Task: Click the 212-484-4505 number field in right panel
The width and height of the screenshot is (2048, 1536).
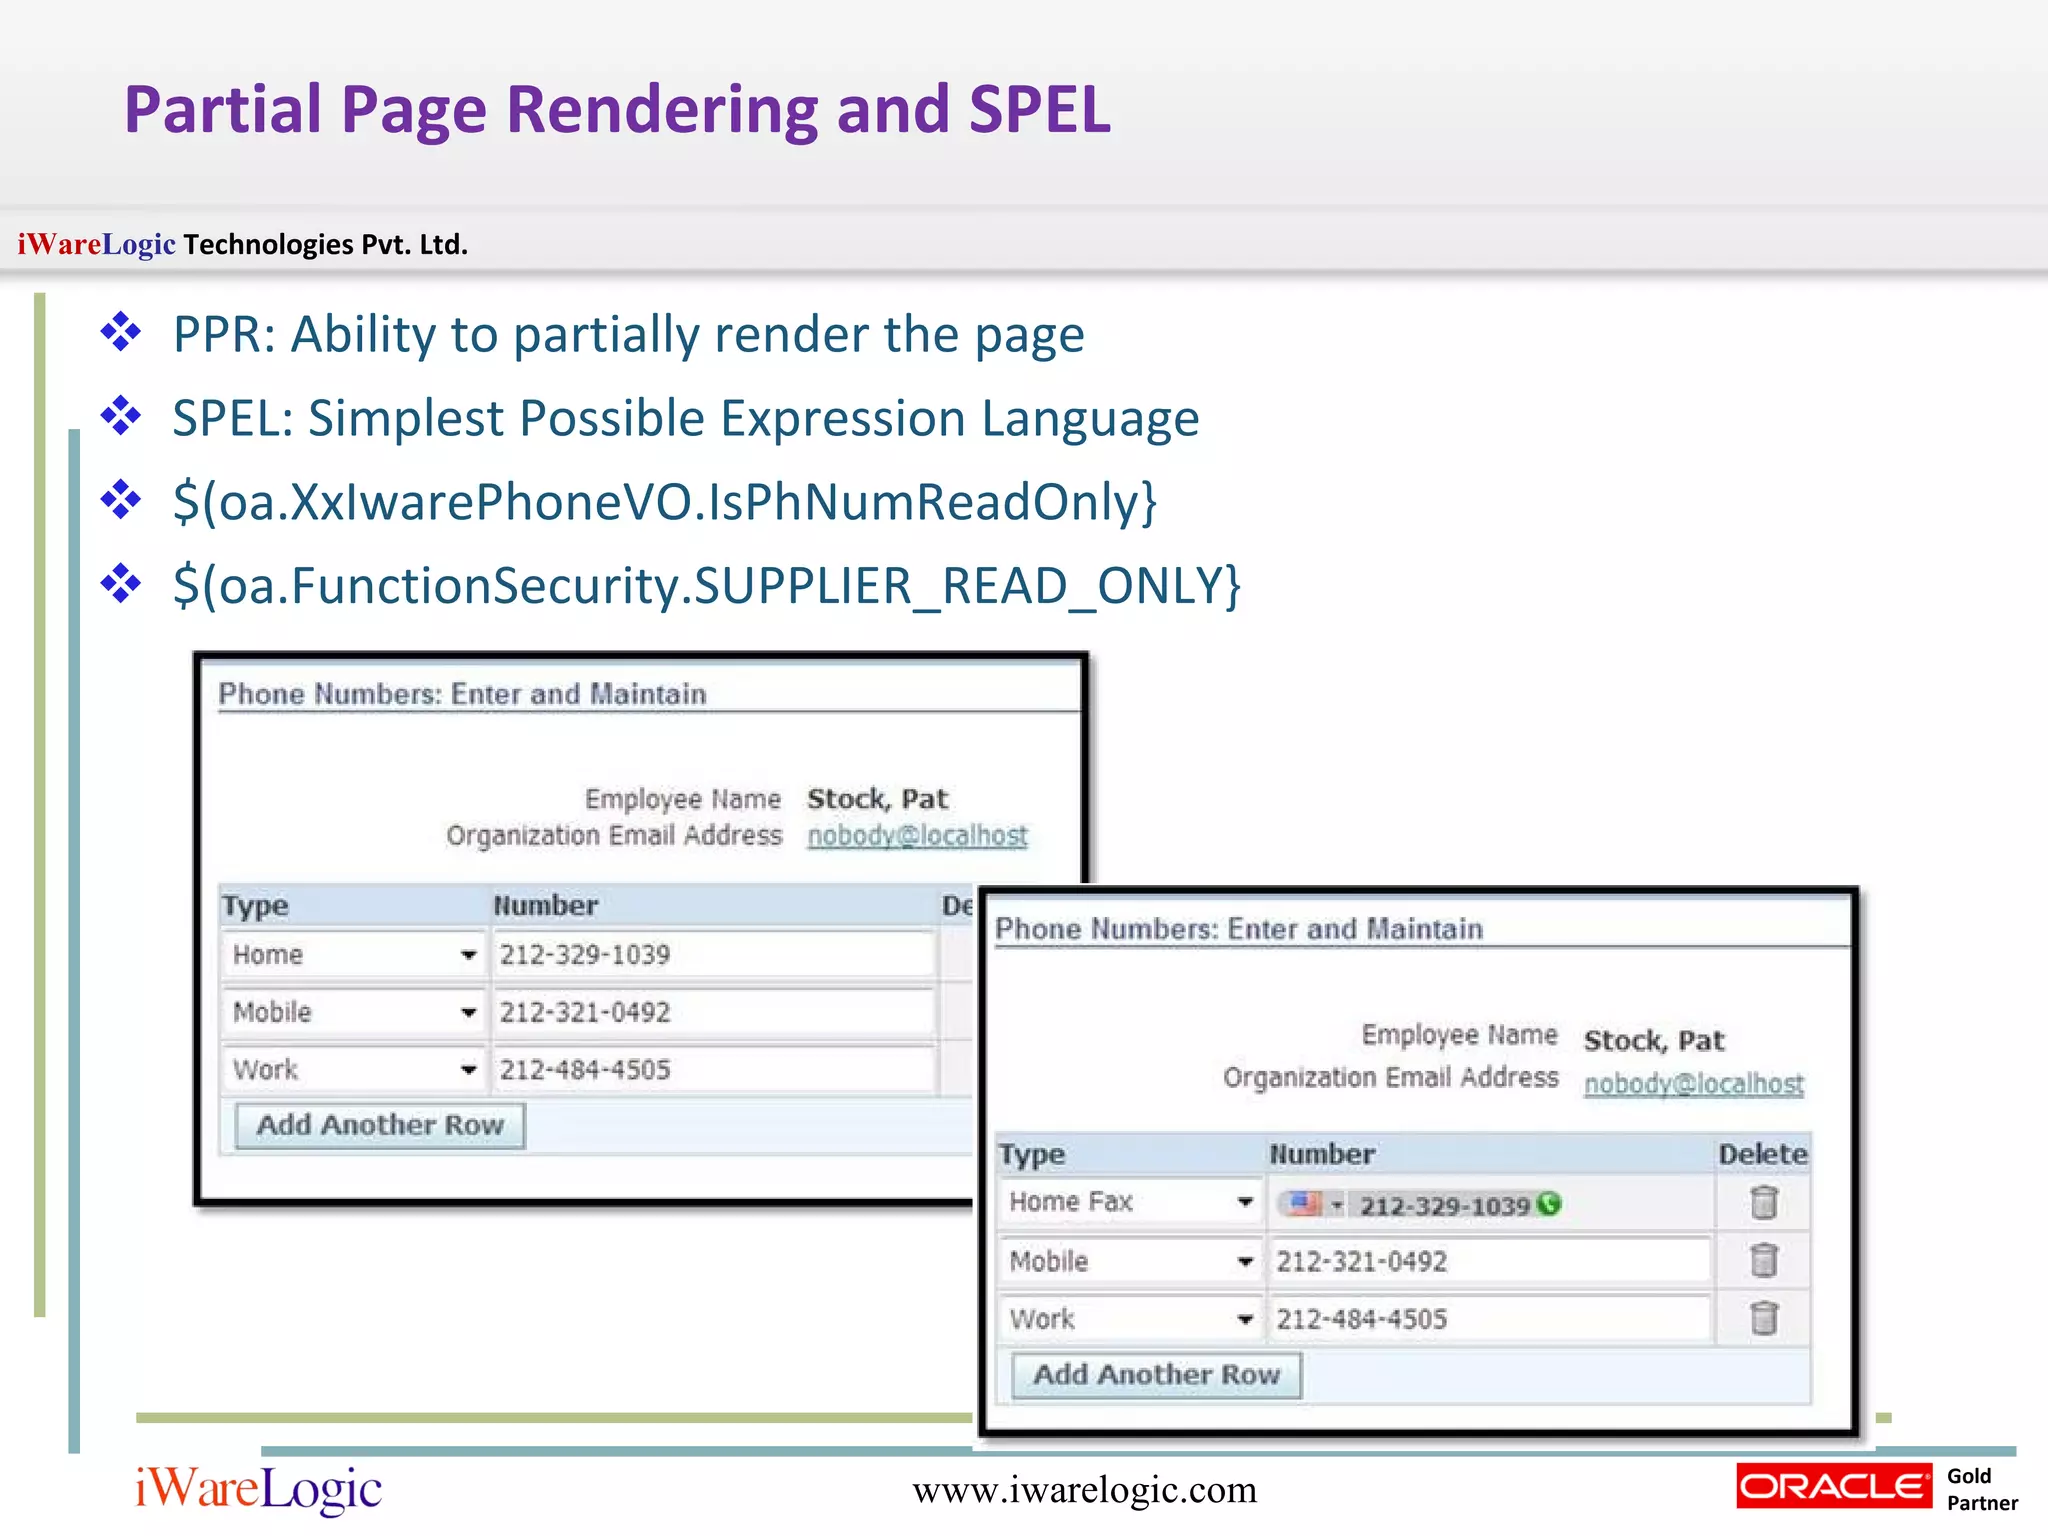Action: pyautogui.click(x=1490, y=1319)
